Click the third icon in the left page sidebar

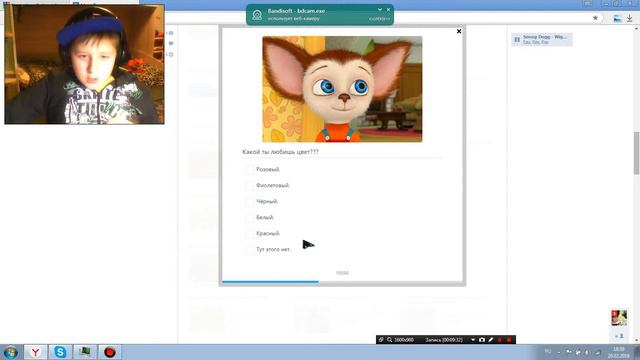(171, 54)
